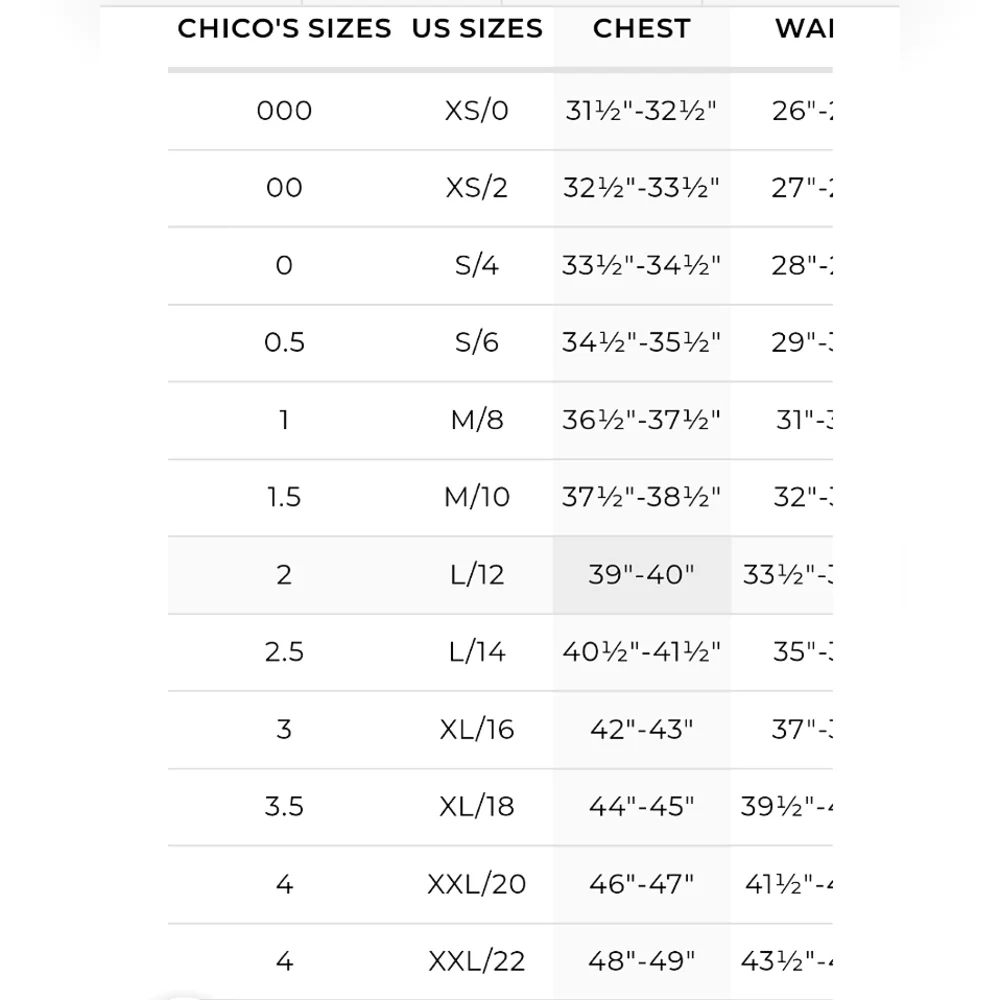Click the Chico's size 0.5 cell
This screenshot has height=1000, width=1000.
(284, 342)
